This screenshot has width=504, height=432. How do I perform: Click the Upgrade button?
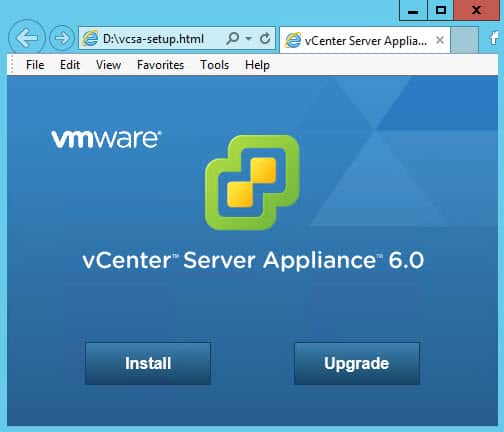[x=357, y=363]
